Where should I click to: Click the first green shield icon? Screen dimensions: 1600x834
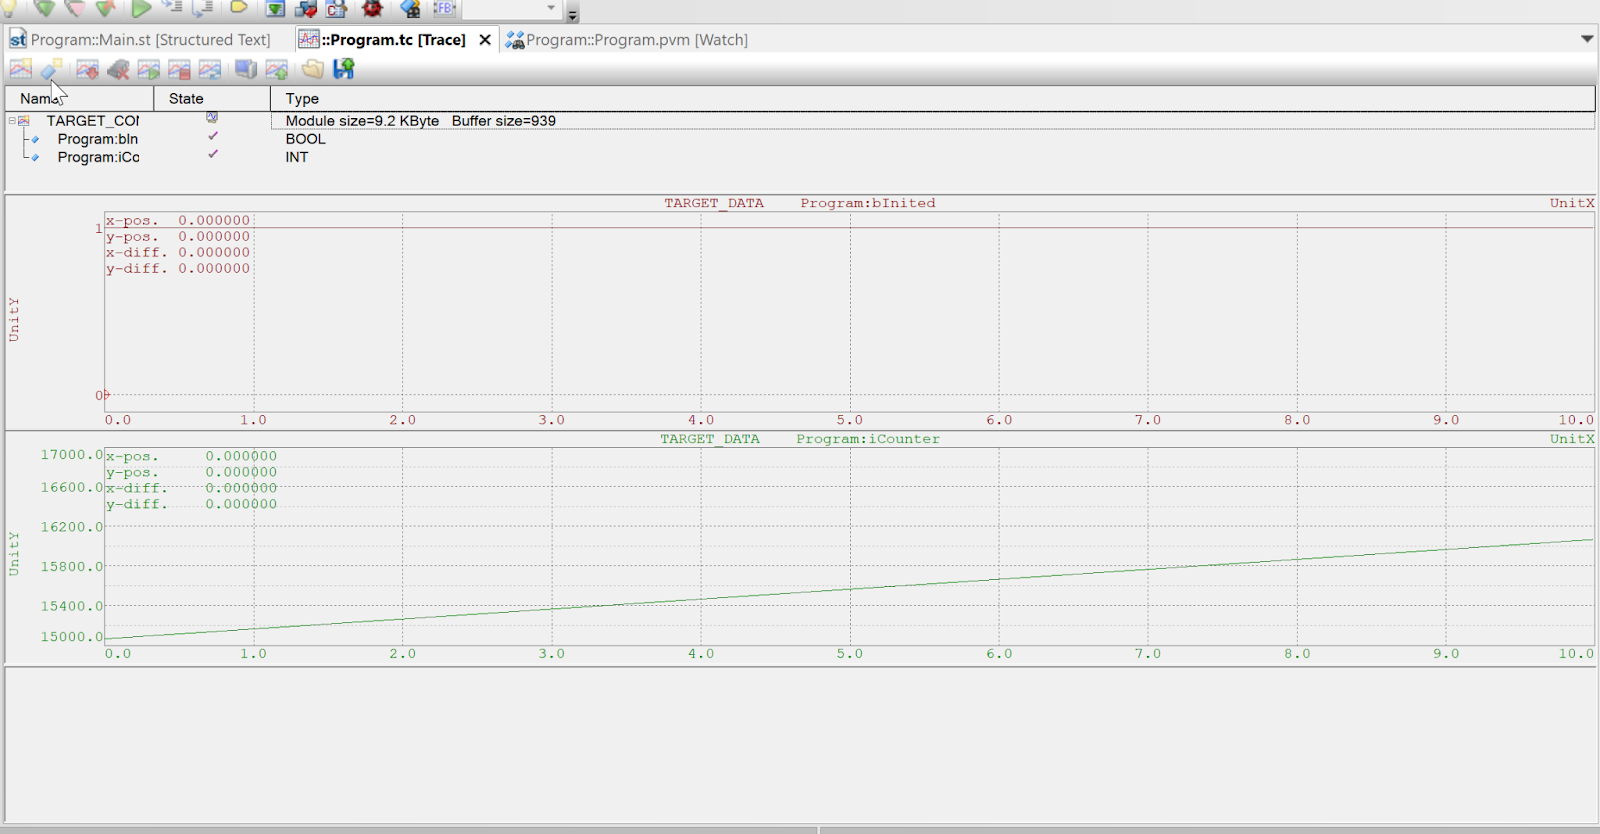click(x=44, y=8)
